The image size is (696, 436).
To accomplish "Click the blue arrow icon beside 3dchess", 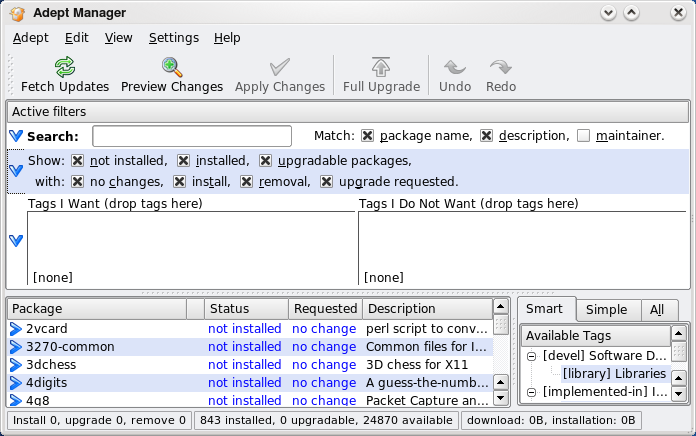I will (16, 365).
